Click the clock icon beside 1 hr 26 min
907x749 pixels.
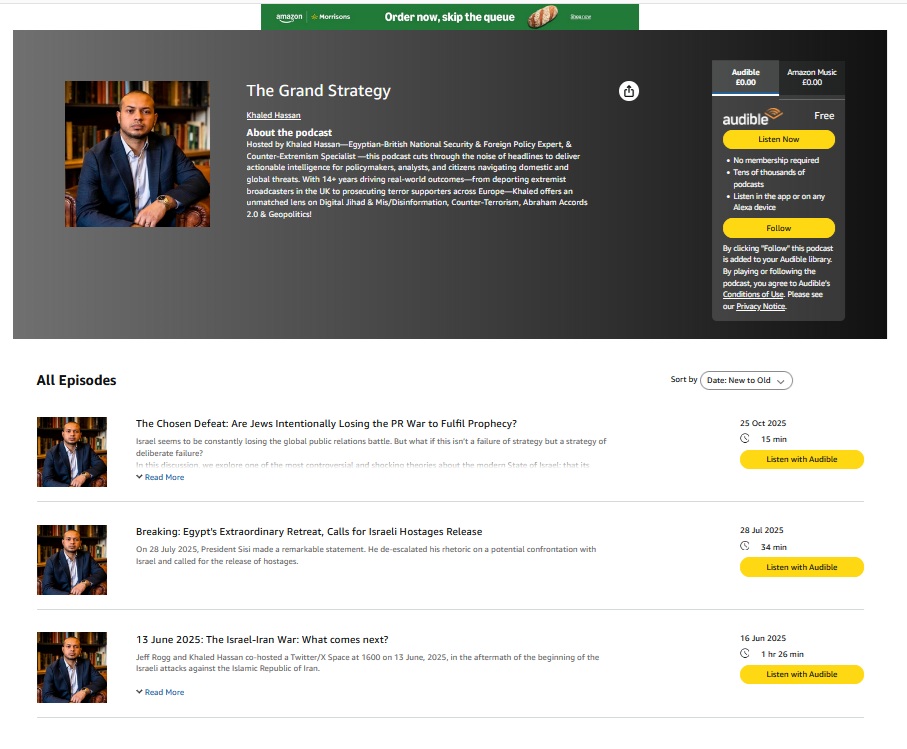pyautogui.click(x=744, y=654)
